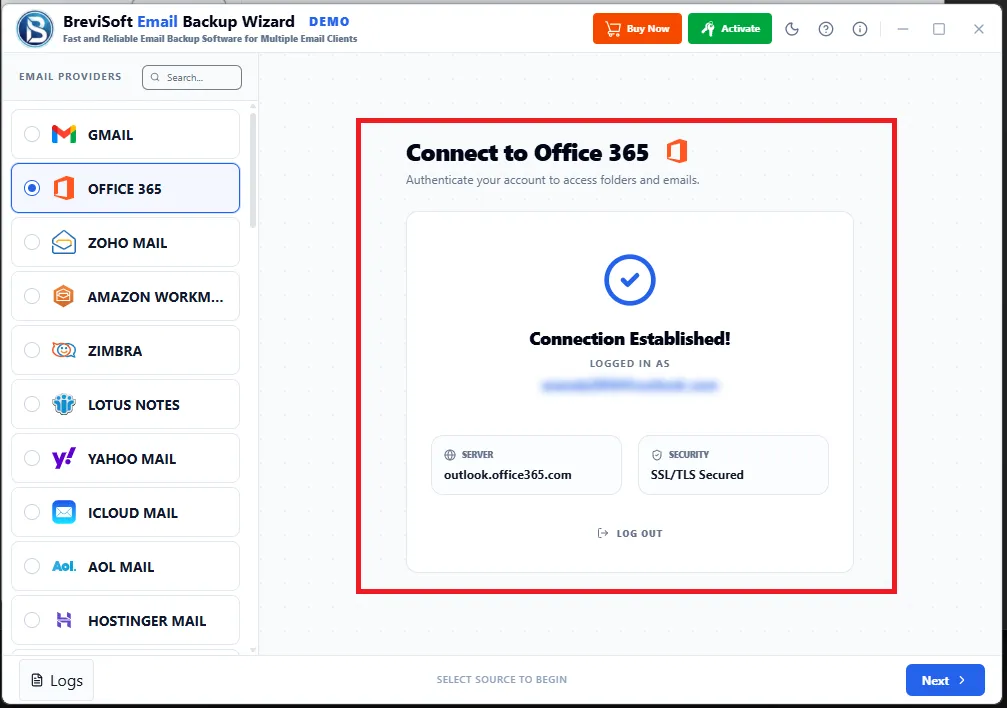Click the blurred logged-in email address
Viewport: 1007px width, 708px height.
tap(629, 385)
